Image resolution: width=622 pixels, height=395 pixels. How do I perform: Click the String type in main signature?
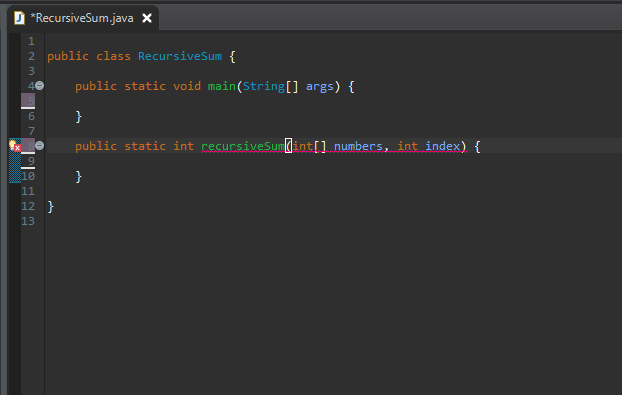264,86
